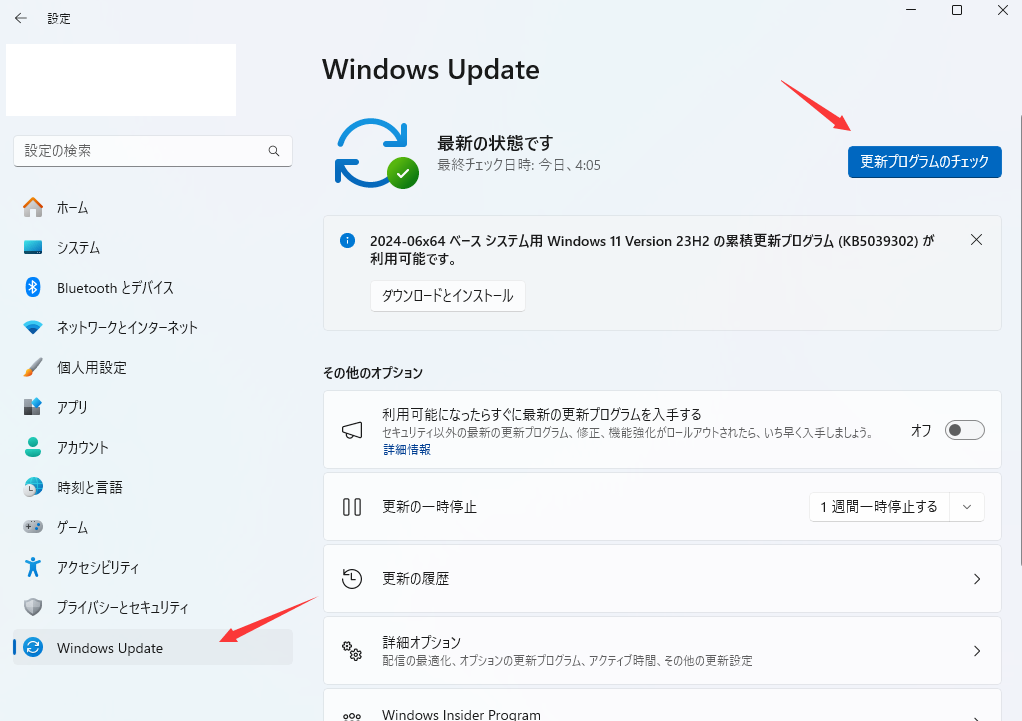Click the settings search (設定の検索) field

pyautogui.click(x=140, y=151)
